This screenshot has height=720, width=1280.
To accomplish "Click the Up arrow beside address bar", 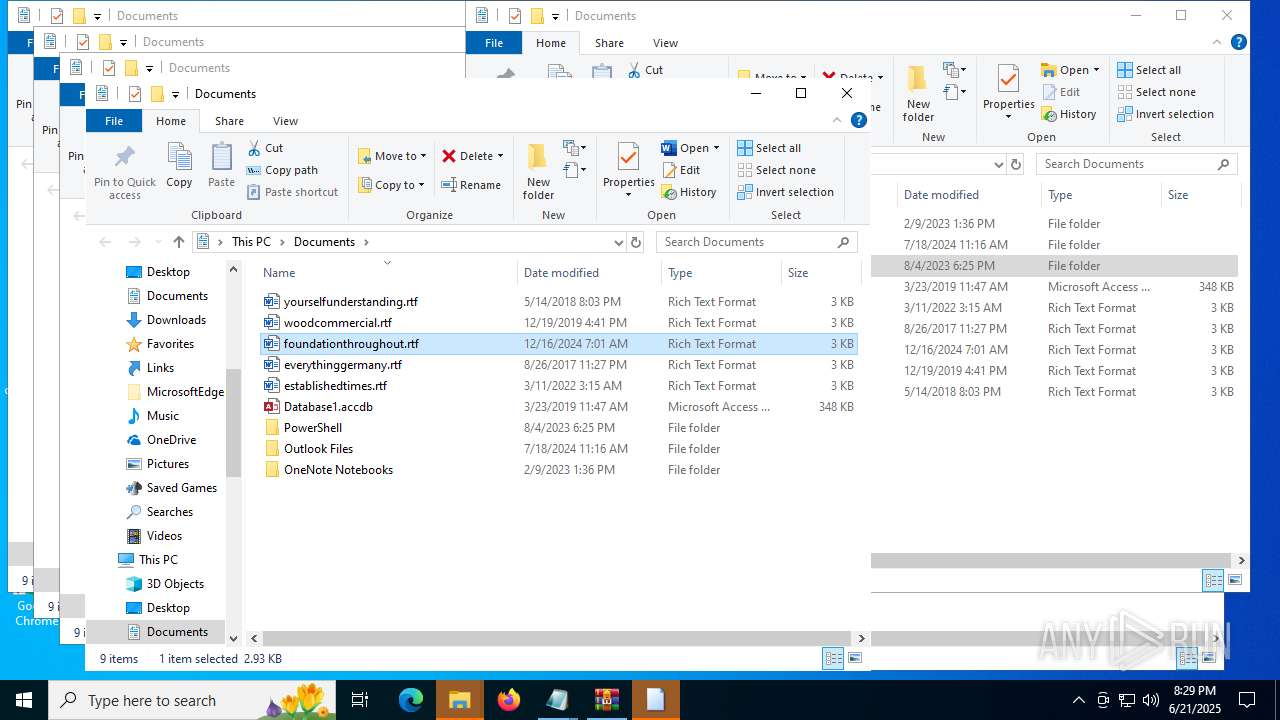I will [x=179, y=242].
